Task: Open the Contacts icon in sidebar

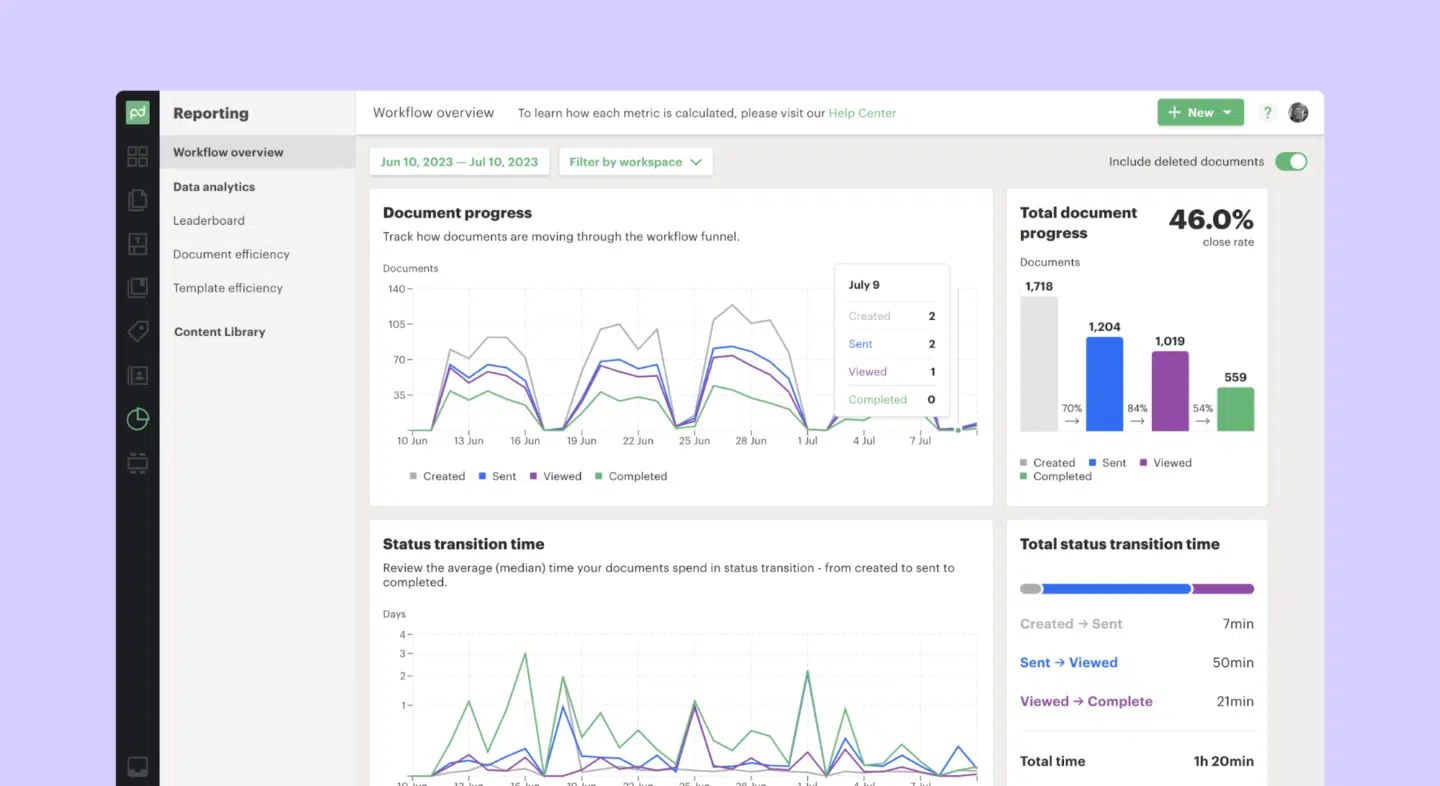Action: pos(137,375)
